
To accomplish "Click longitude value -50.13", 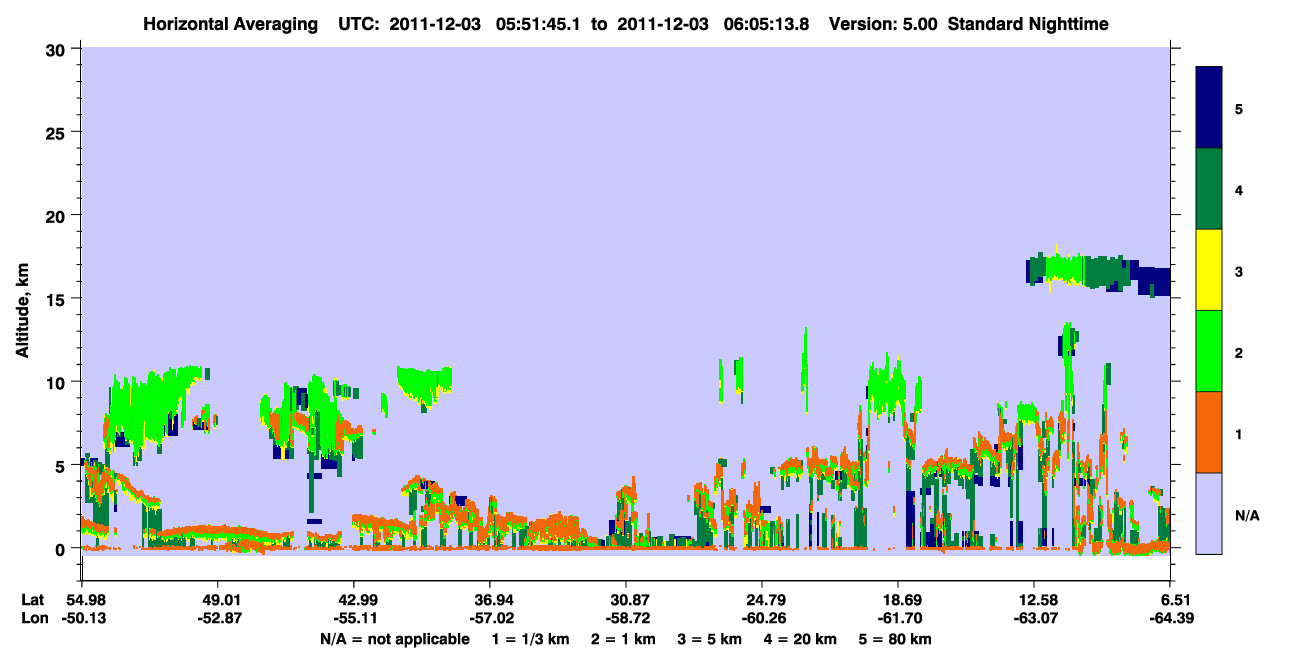I will point(82,618).
